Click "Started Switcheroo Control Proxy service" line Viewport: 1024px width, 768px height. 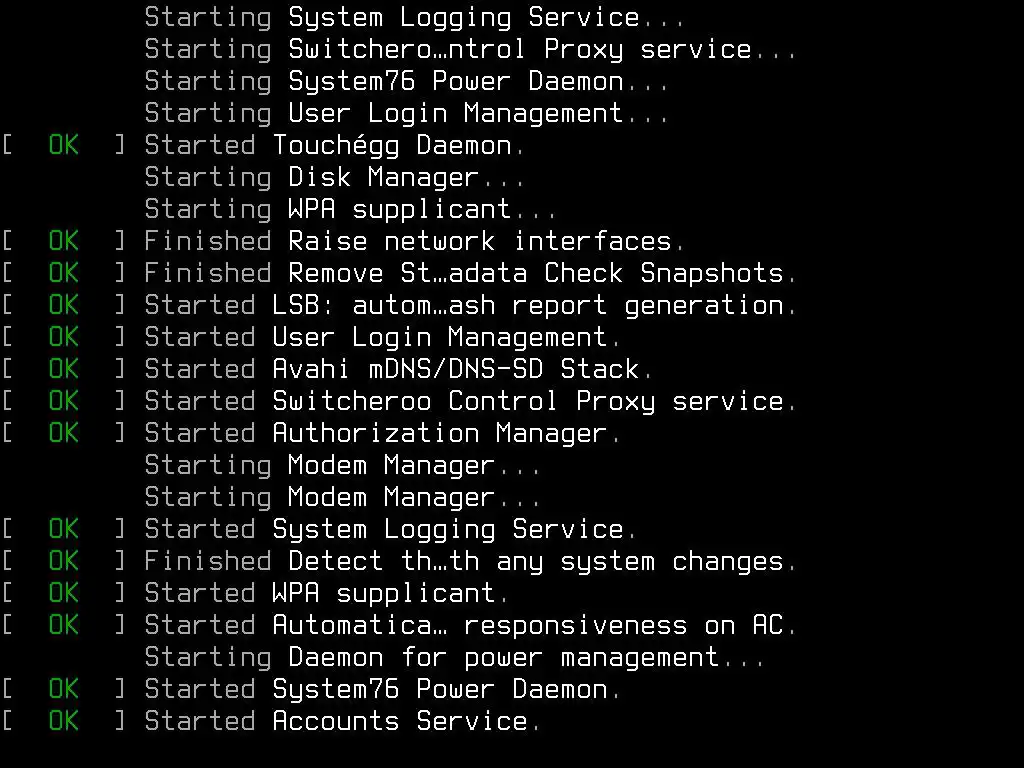pyautogui.click(x=470, y=401)
